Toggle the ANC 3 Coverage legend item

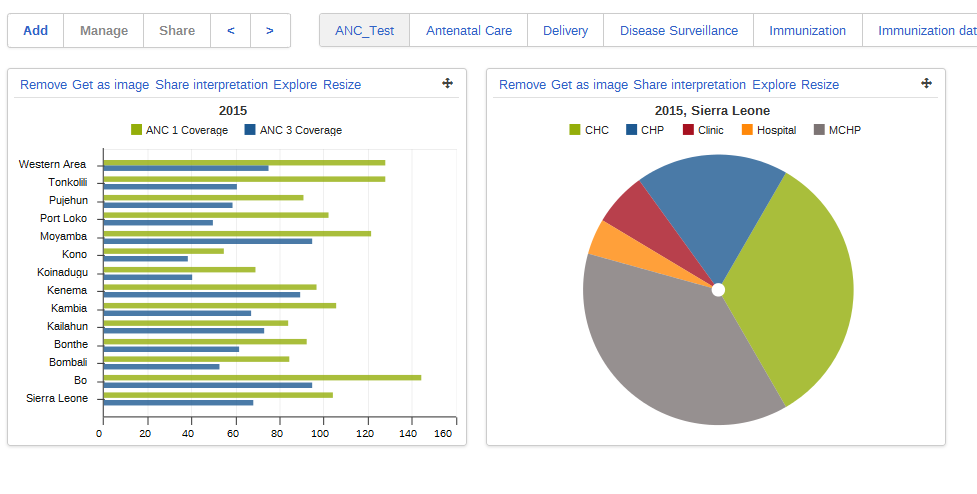300,130
